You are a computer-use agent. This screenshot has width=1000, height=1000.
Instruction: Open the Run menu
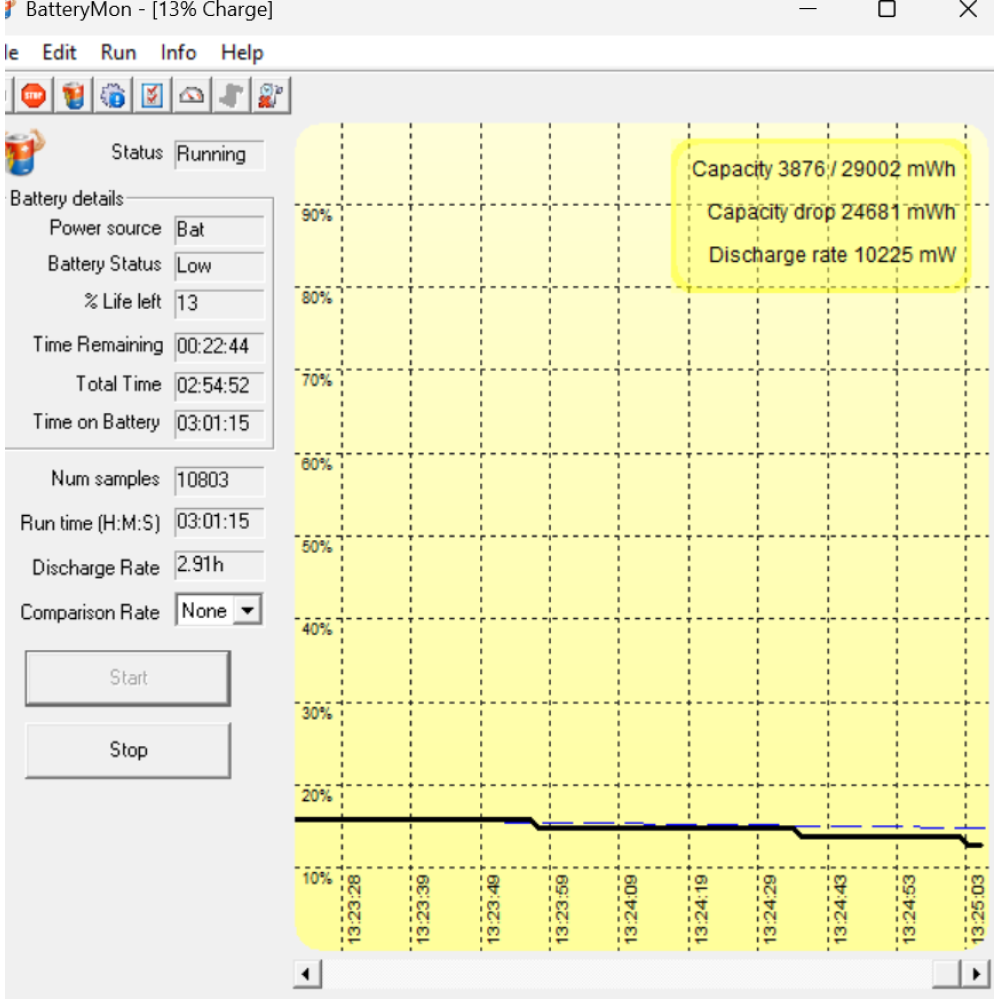pos(118,53)
